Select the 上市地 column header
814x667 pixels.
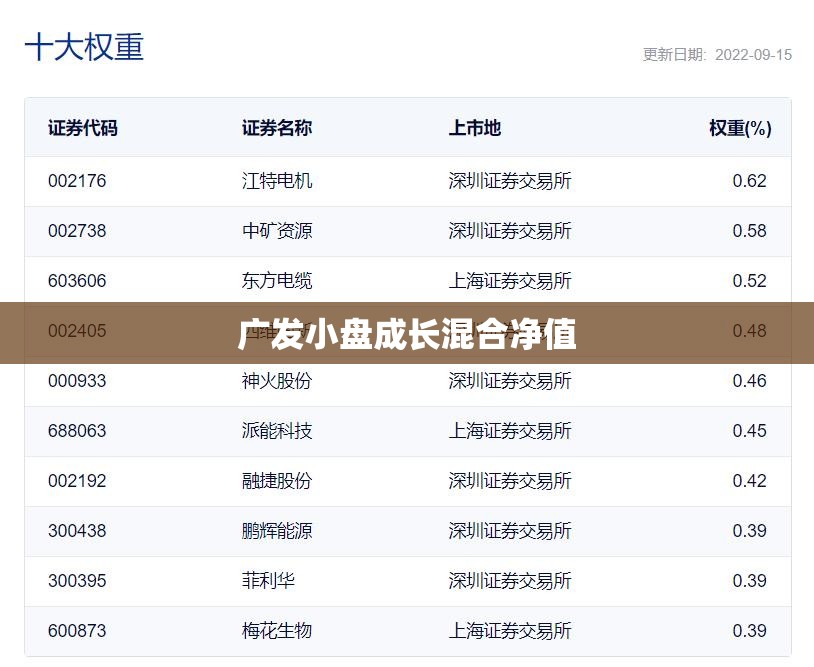[474, 128]
